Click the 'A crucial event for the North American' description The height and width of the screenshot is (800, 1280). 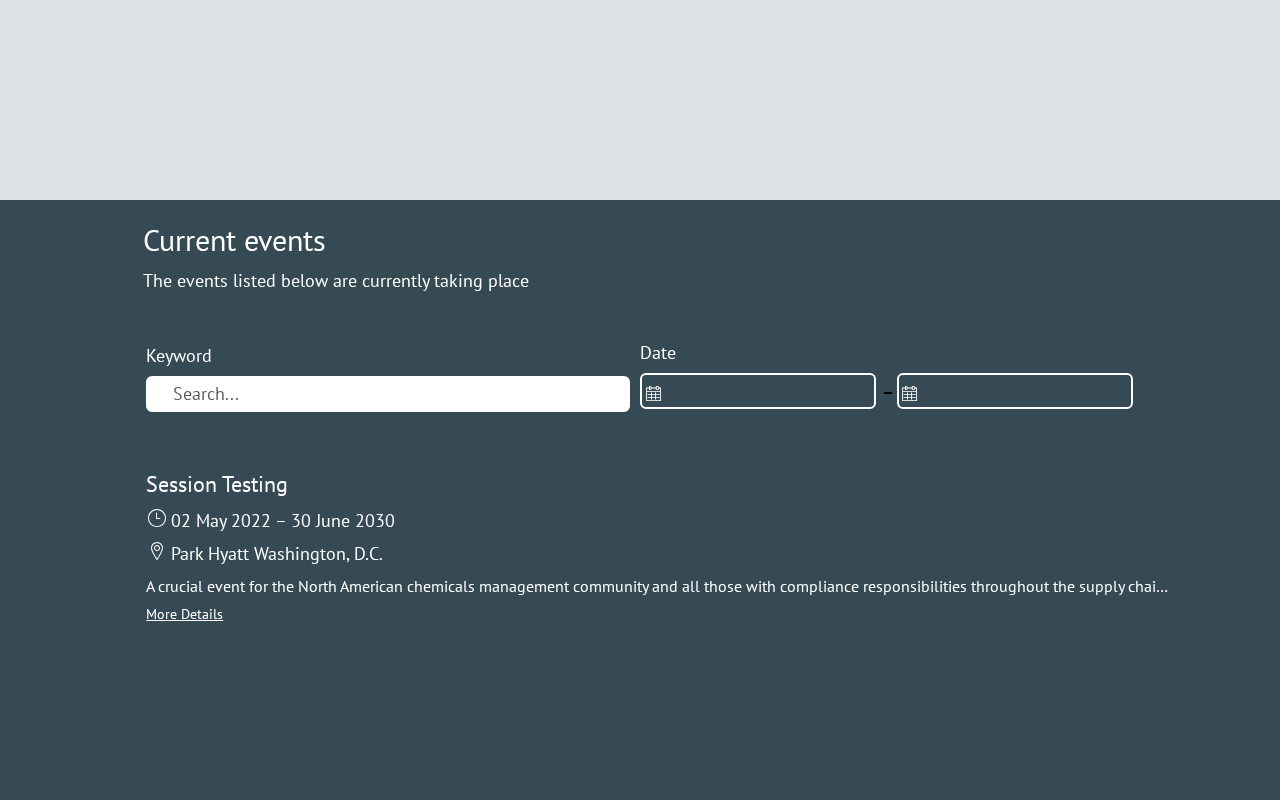click(657, 587)
